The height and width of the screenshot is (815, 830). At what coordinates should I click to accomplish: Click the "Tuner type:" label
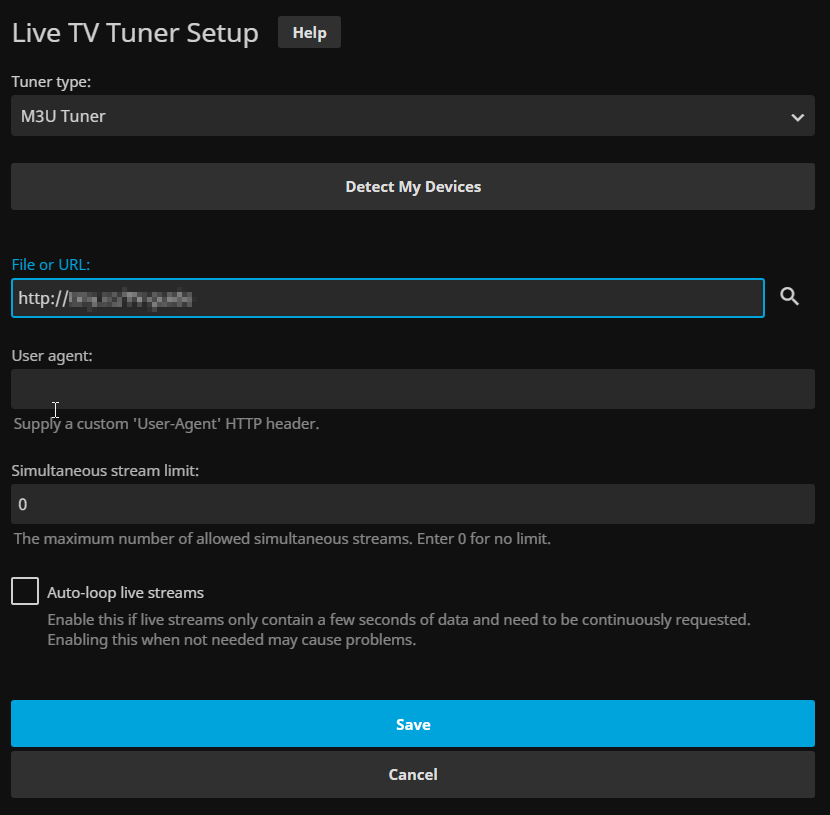(x=51, y=81)
